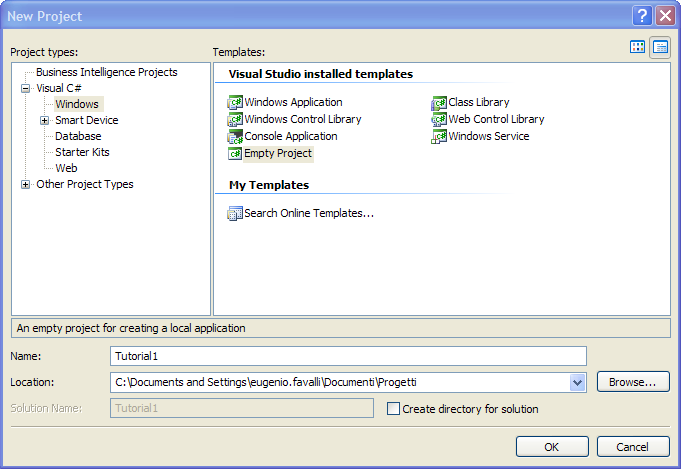Select Business Intelligence Projects type

coord(106,72)
